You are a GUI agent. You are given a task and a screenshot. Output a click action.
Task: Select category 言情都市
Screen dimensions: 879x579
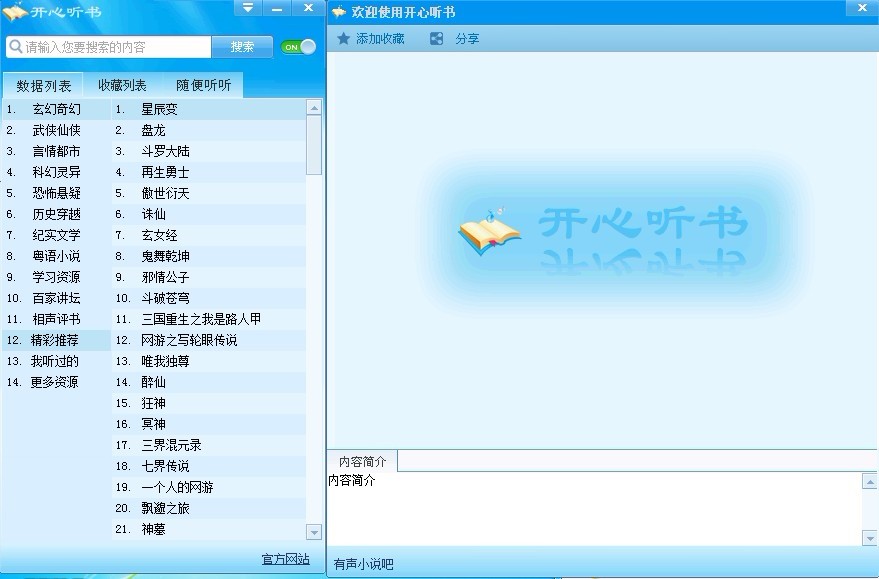(56, 151)
